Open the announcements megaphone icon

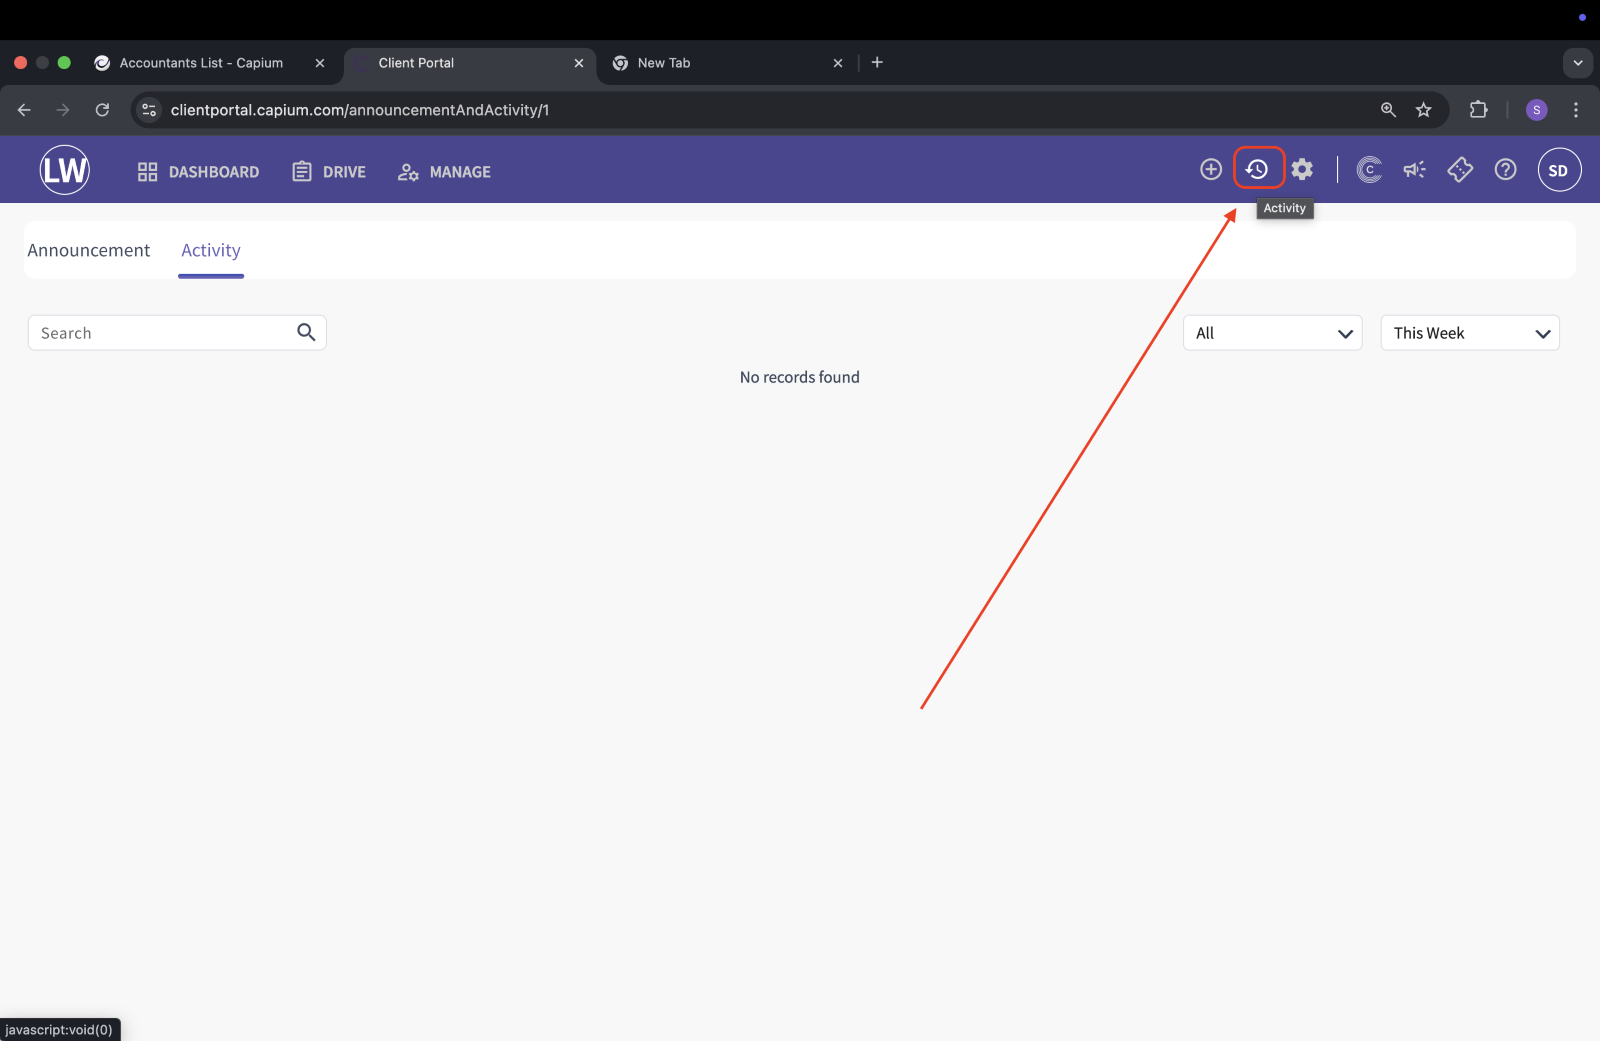(1414, 170)
